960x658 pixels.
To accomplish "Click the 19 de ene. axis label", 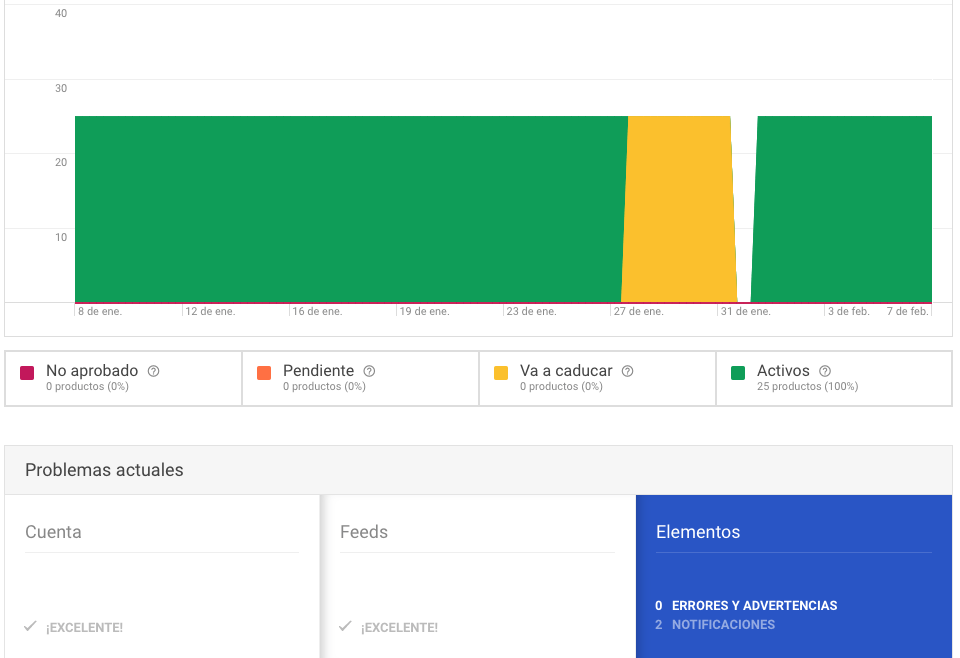I will 424,312.
